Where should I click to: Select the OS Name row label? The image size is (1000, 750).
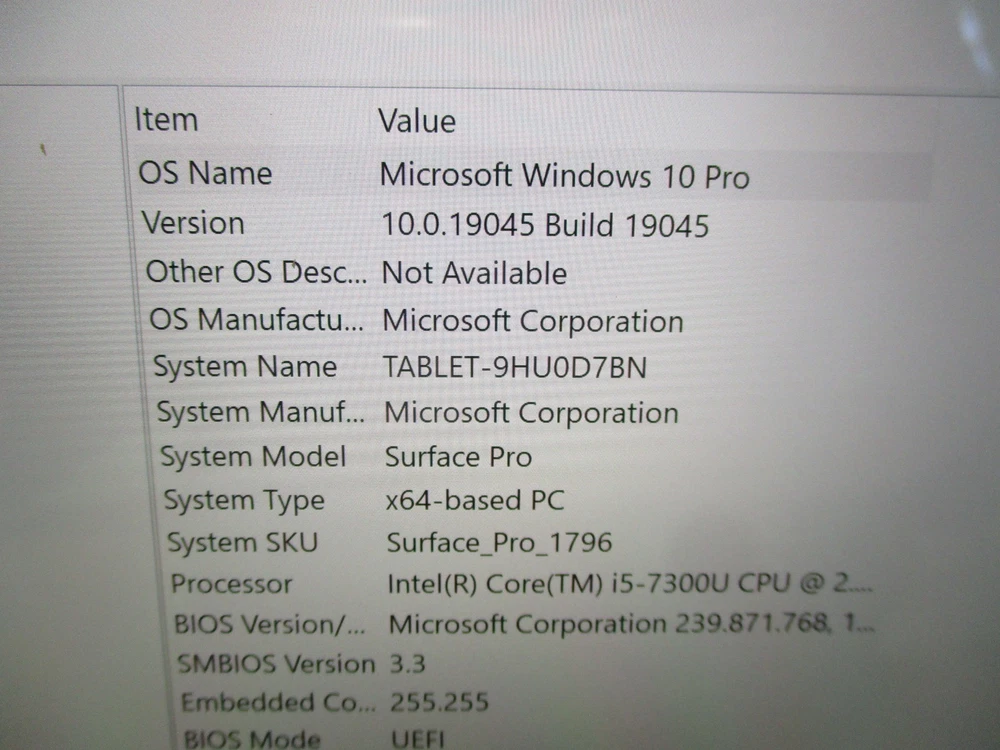coord(205,173)
